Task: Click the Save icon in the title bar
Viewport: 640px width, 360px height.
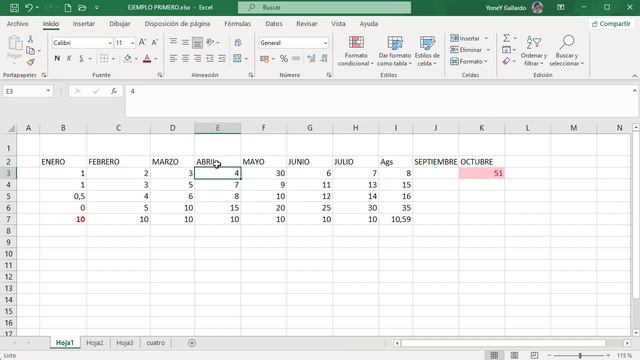Action: (x=14, y=7)
